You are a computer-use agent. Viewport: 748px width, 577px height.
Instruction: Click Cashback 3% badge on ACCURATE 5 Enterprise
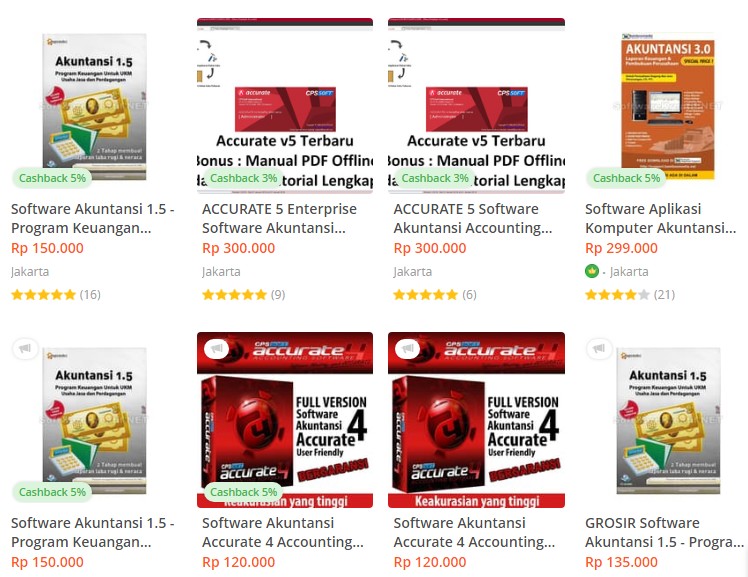(243, 178)
